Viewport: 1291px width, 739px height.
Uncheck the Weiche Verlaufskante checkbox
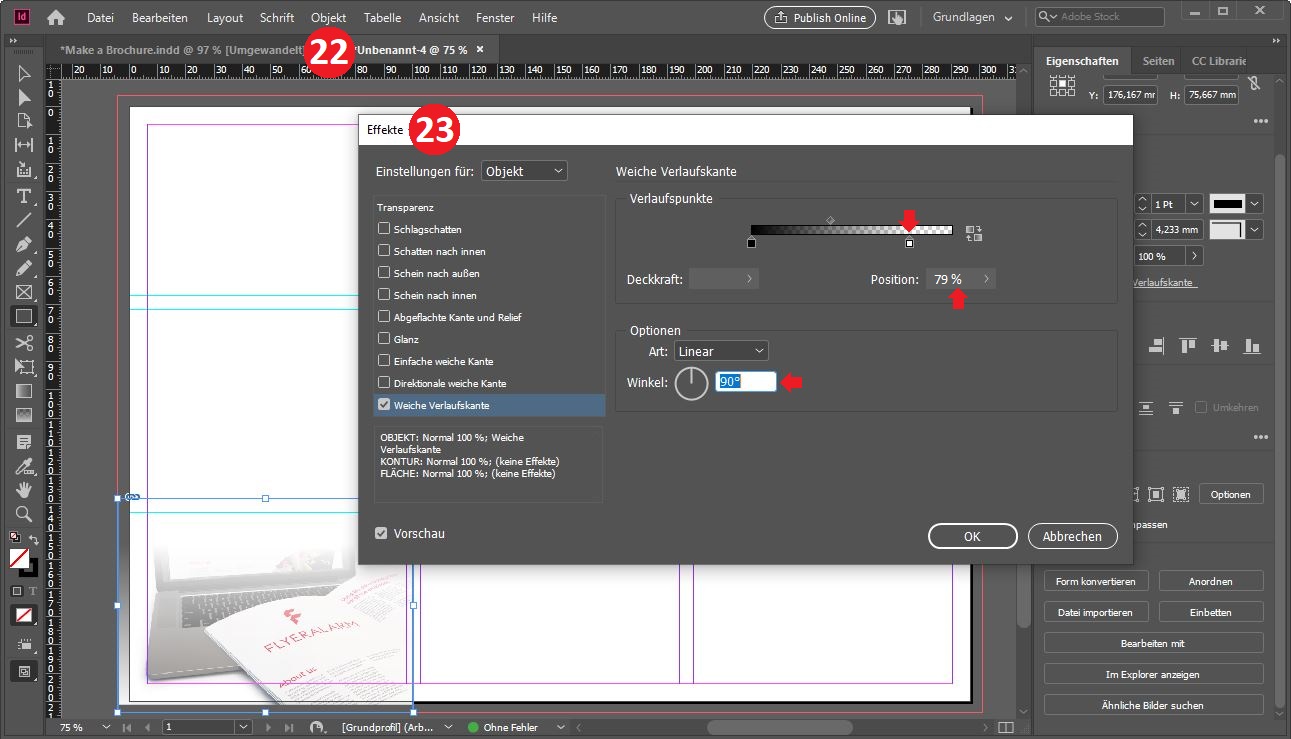click(x=384, y=405)
